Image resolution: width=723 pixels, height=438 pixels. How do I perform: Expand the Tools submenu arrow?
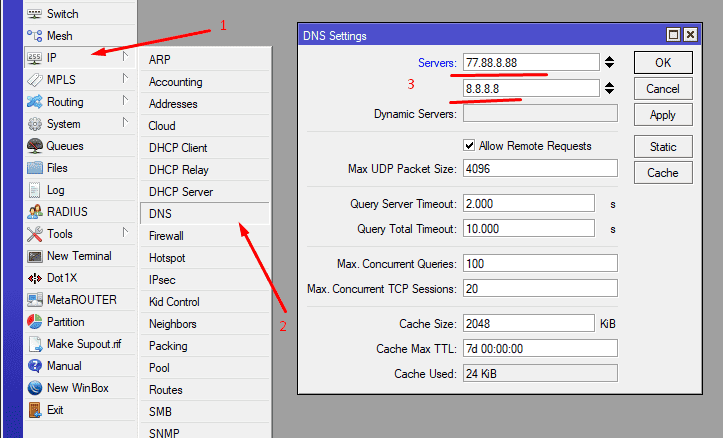(125, 233)
